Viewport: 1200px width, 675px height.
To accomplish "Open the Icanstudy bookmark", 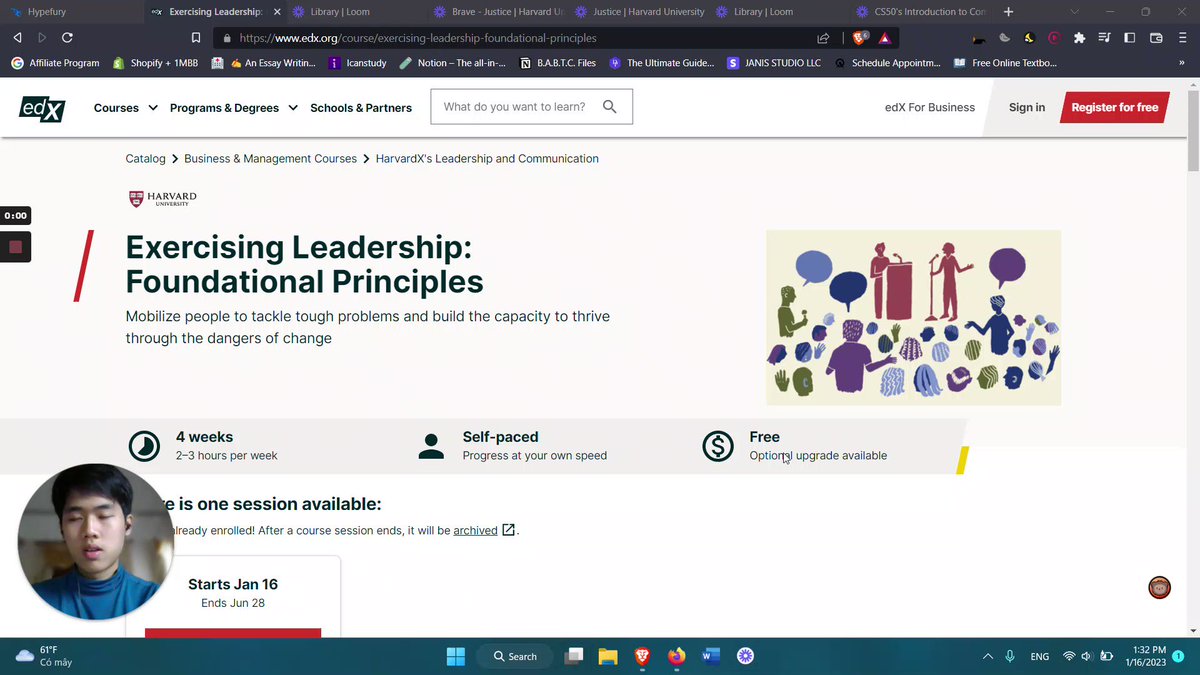I will tap(356, 63).
